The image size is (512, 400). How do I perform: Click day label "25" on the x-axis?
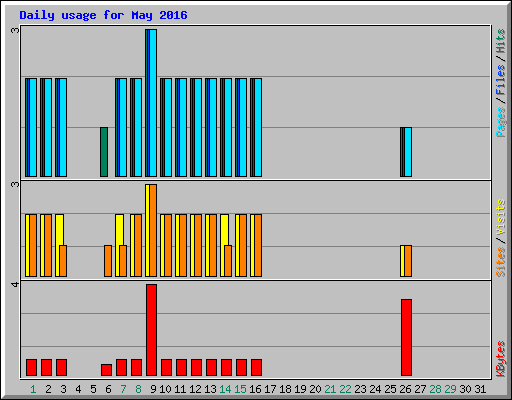(390, 389)
